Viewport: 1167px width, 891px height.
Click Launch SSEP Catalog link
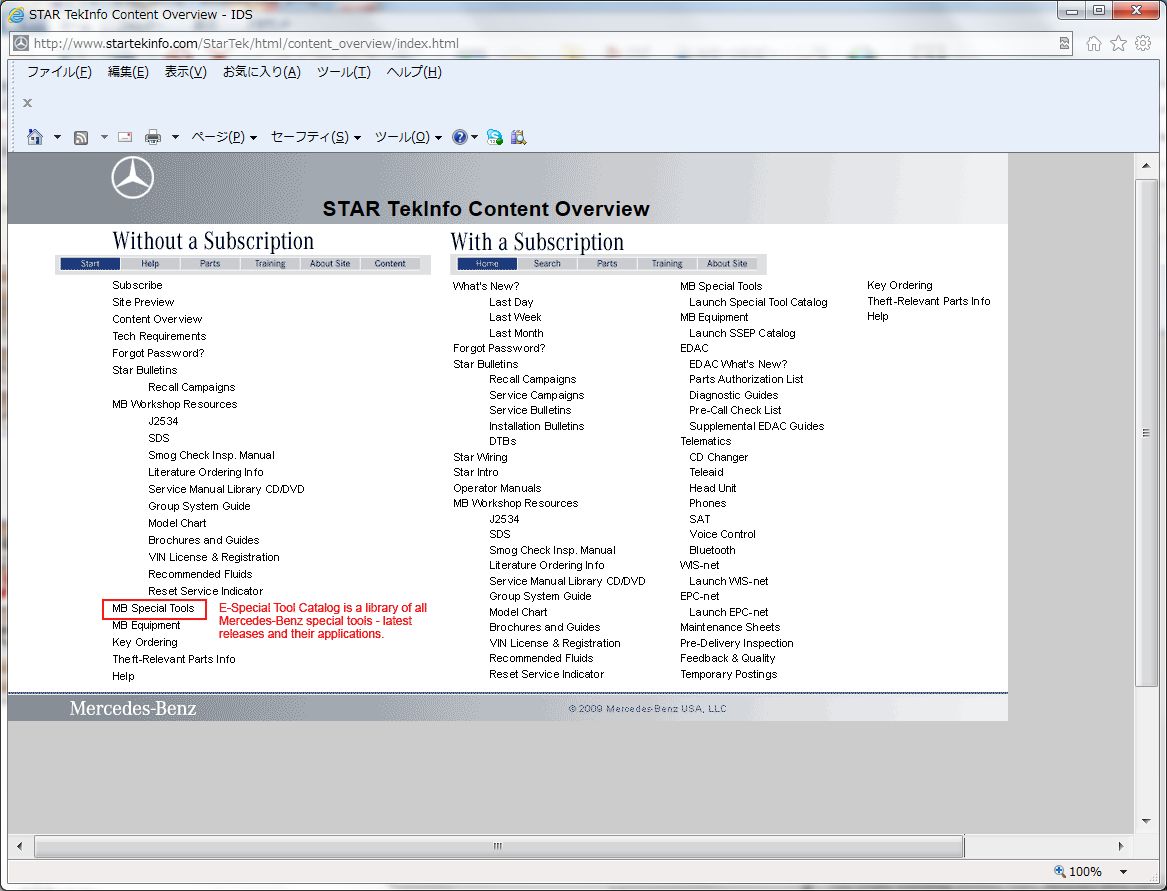742,333
